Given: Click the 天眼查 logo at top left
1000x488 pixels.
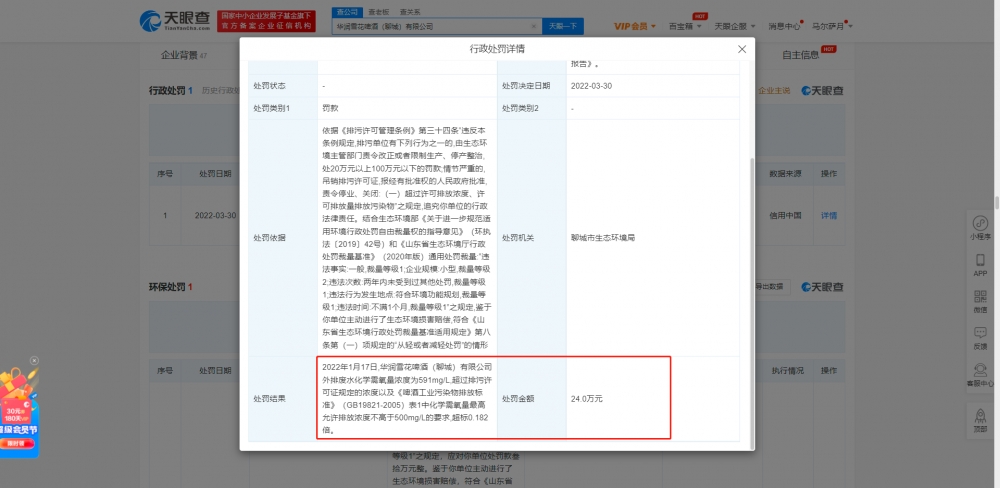Looking at the screenshot, I should click(x=175, y=21).
